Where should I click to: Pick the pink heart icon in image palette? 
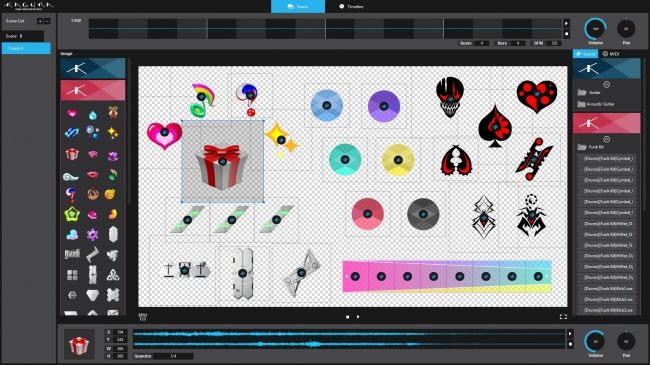pos(72,113)
